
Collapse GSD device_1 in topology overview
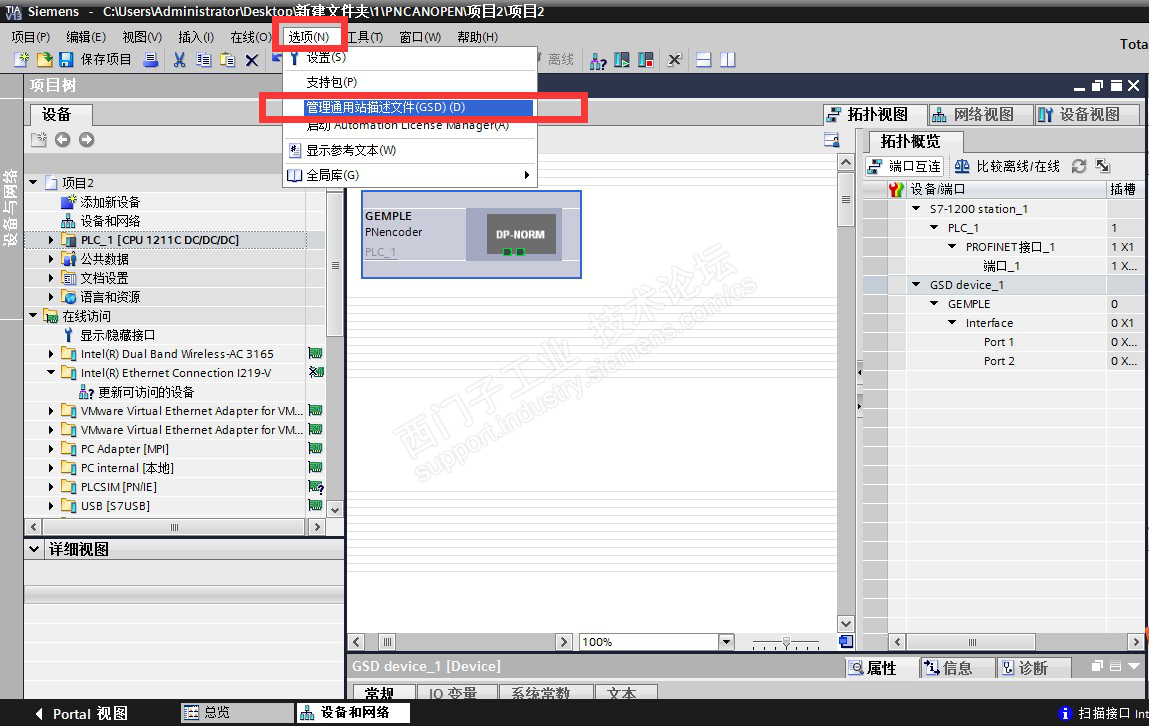coord(916,285)
